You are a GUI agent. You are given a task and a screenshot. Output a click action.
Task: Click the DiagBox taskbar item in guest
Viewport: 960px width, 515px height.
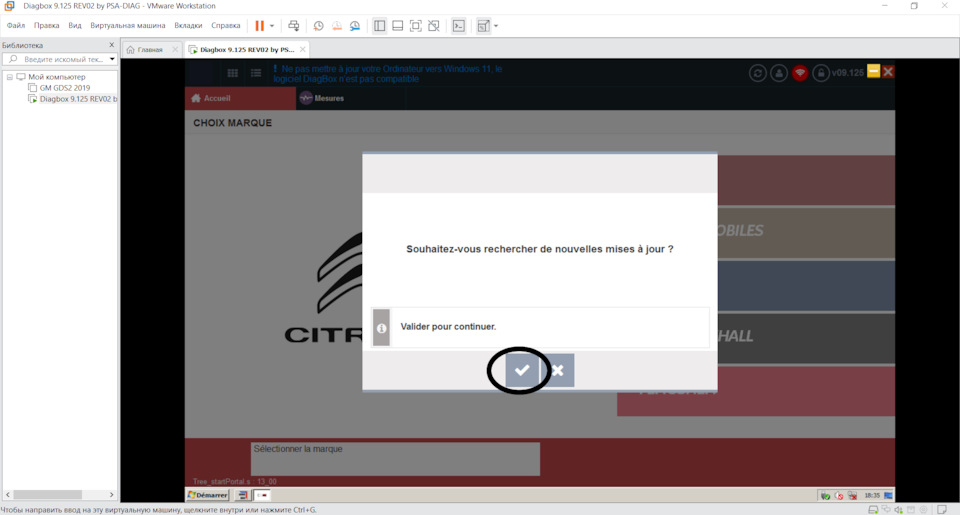click(262, 495)
